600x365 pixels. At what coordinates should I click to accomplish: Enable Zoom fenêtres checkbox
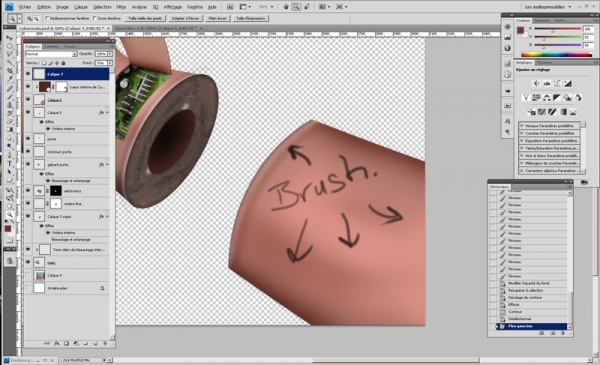(x=95, y=18)
